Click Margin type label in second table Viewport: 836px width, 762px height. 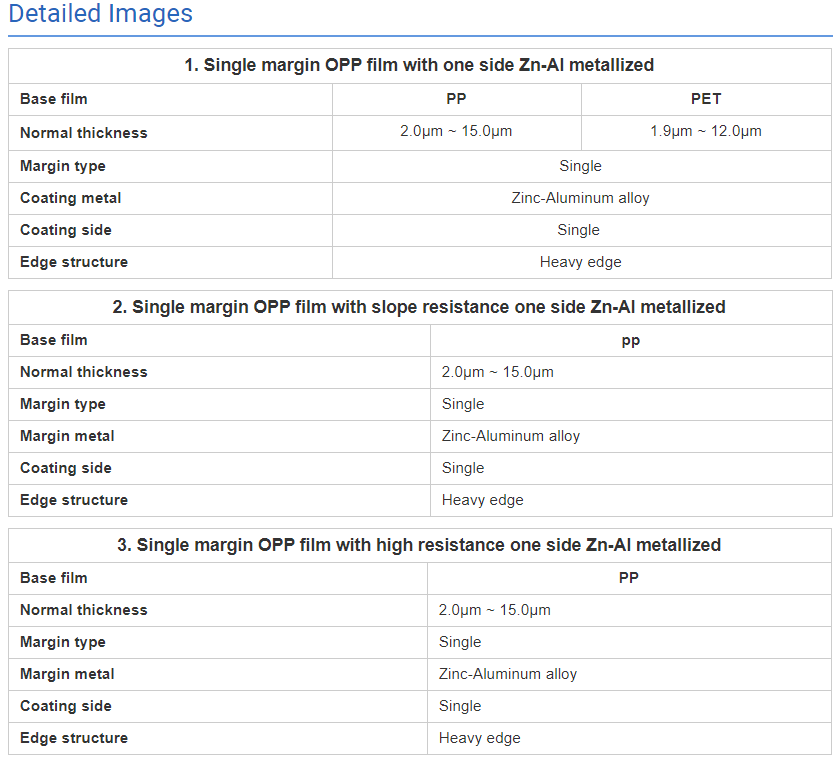click(x=63, y=404)
